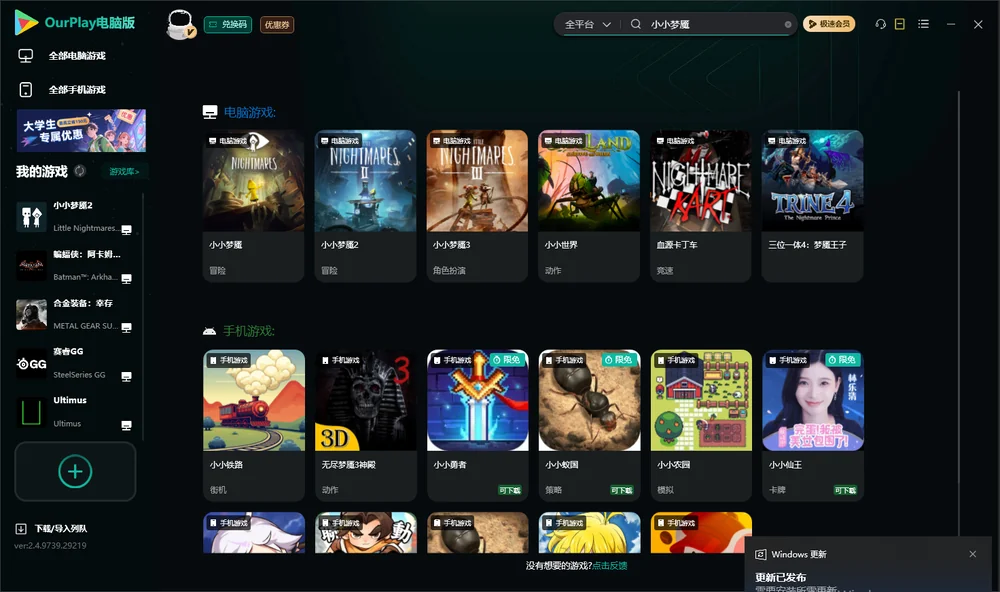Image resolution: width=1000 pixels, height=592 pixels.
Task: Open the 小小铁路 mobile game card
Action: 254,425
